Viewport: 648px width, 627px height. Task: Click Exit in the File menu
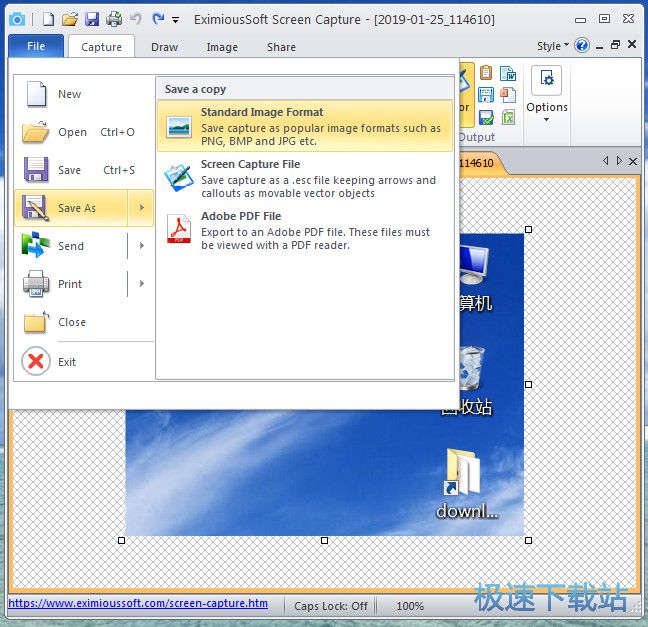pyautogui.click(x=66, y=362)
